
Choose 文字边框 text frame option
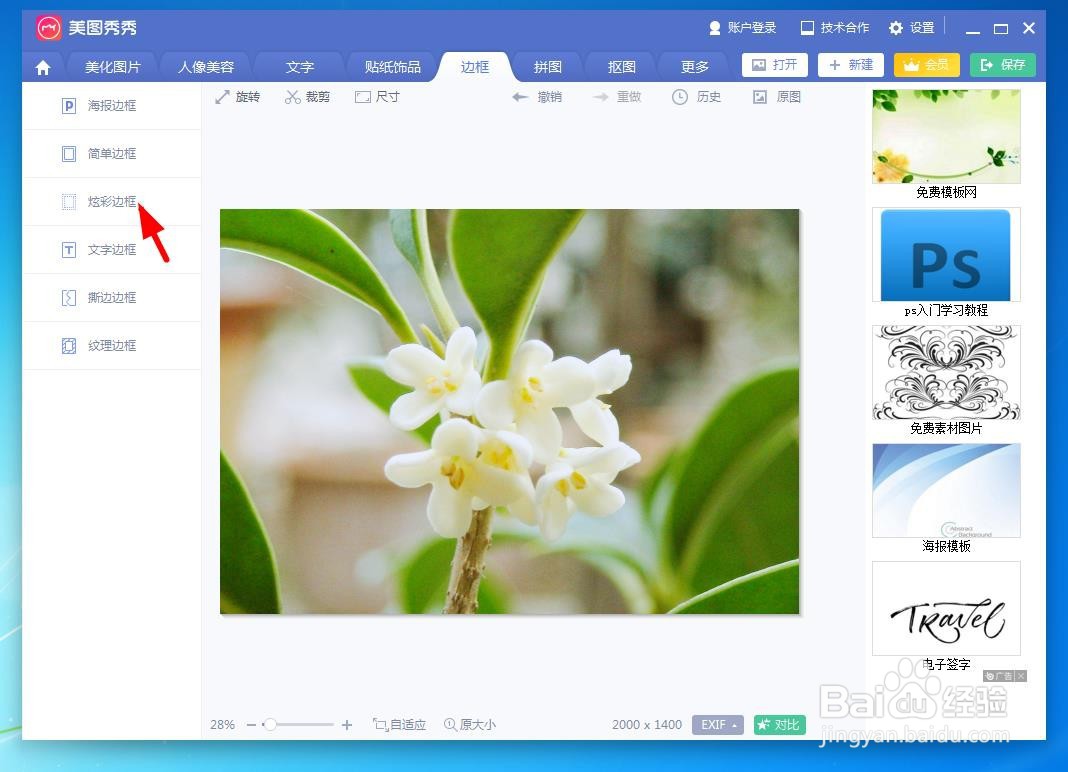pyautogui.click(x=112, y=249)
